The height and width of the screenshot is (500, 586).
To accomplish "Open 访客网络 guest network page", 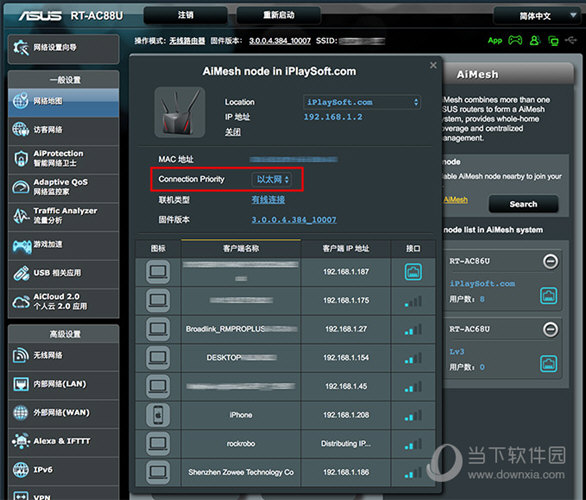I will click(63, 130).
